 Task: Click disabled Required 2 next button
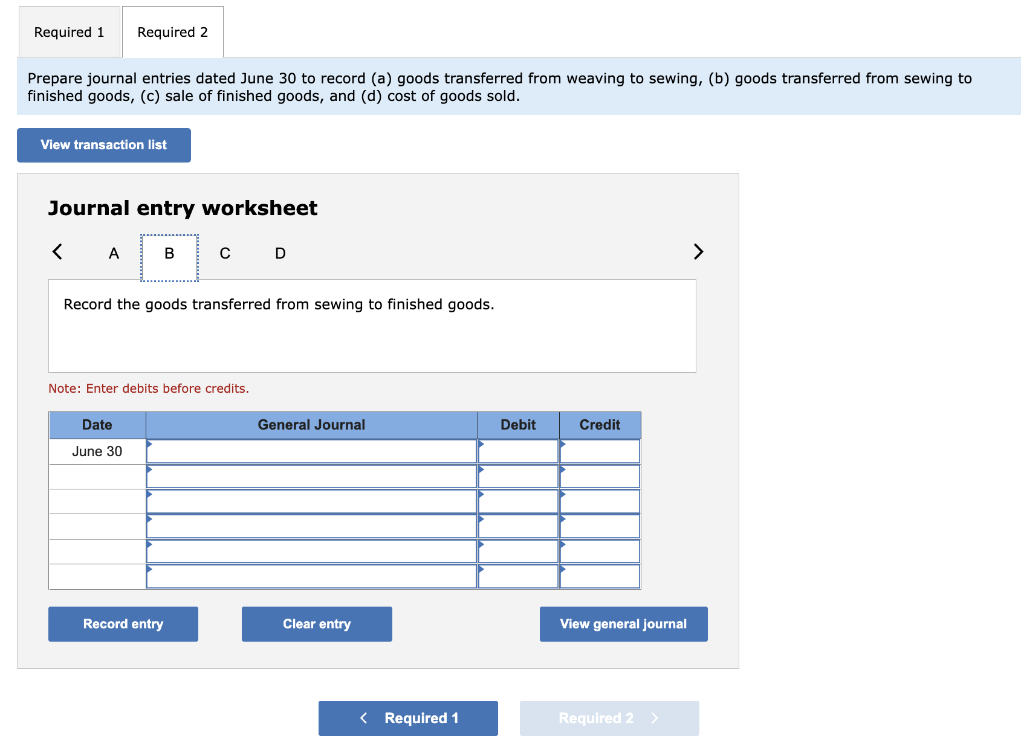coord(609,718)
